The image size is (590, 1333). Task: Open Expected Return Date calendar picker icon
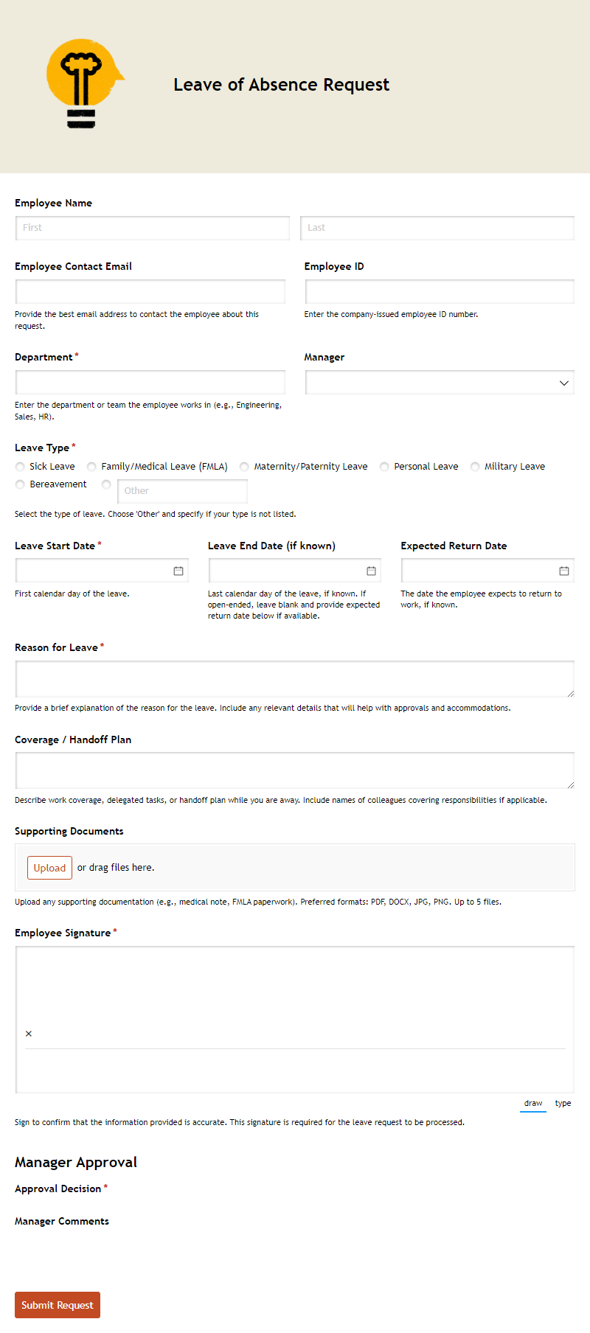pos(564,571)
